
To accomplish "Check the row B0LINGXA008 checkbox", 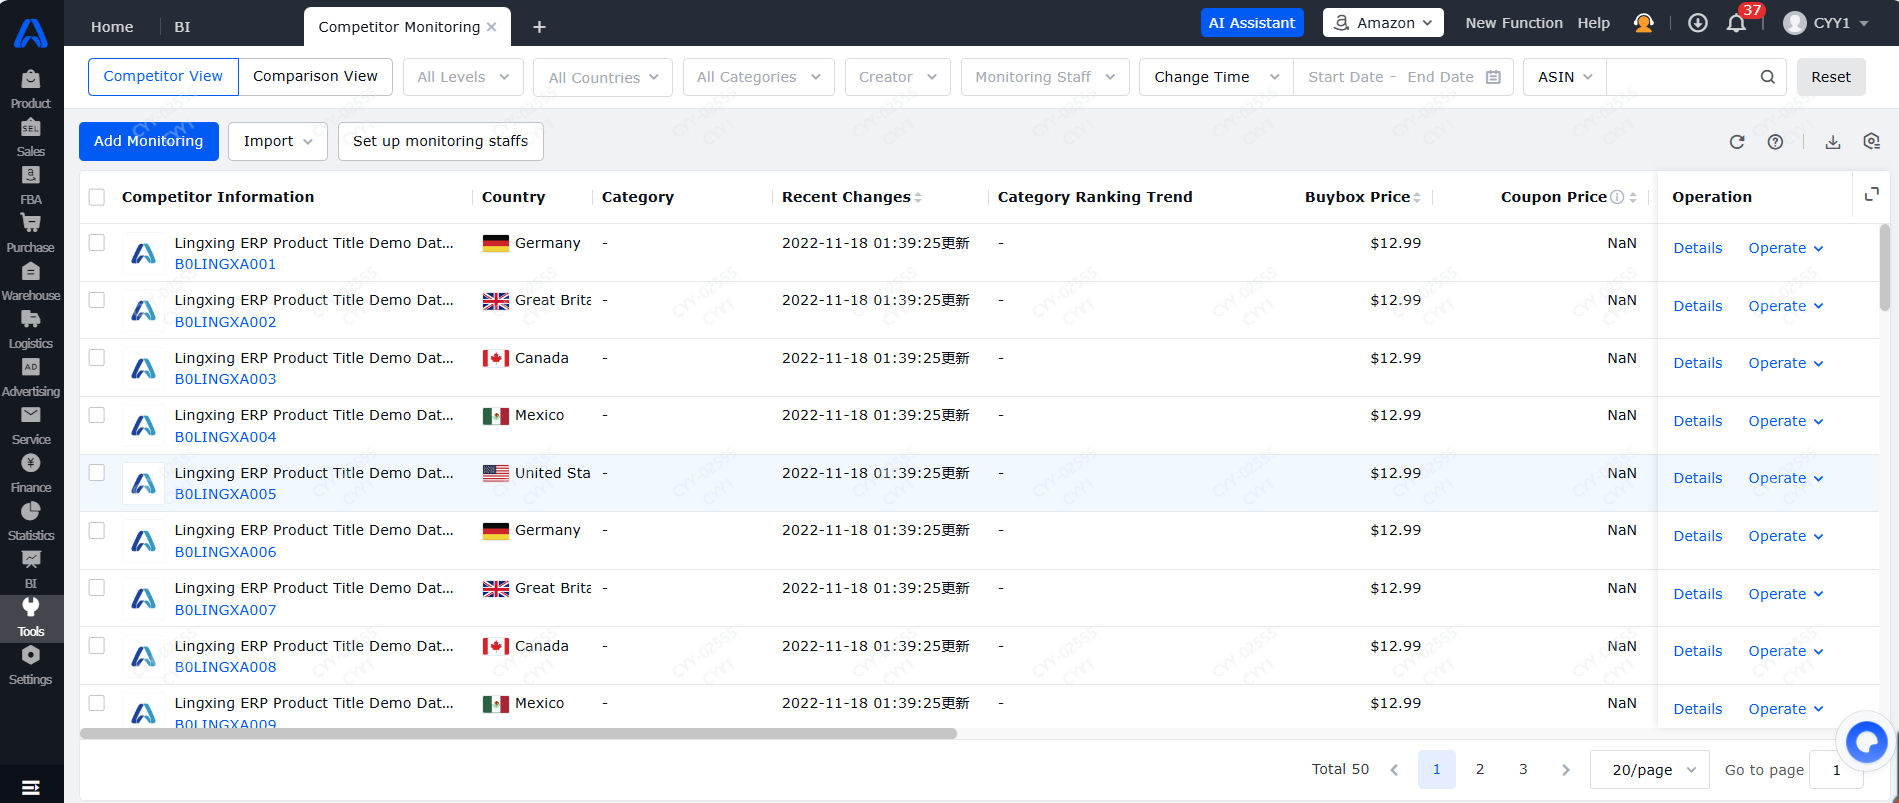I will tap(97, 645).
